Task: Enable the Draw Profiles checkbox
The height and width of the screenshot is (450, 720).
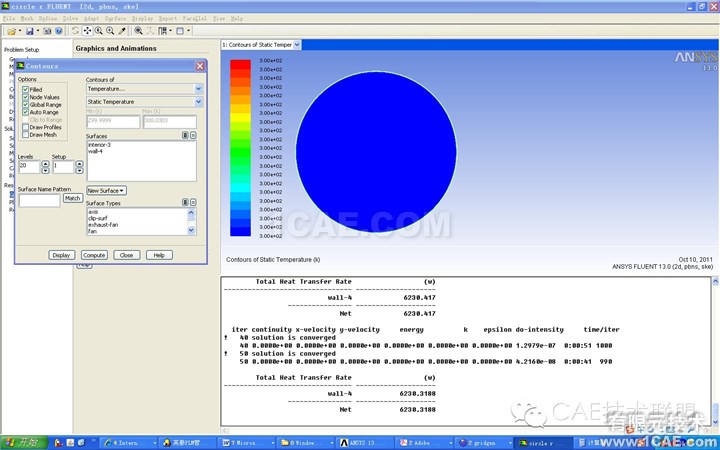Action: coord(26,127)
